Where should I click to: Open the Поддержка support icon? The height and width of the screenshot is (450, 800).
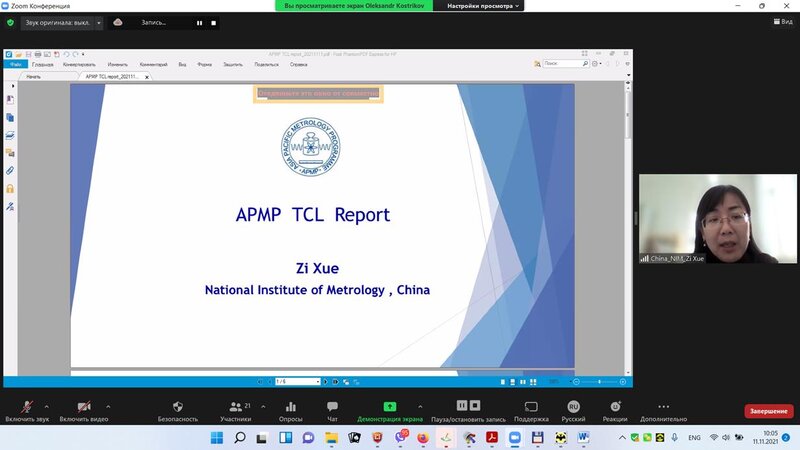[531, 408]
